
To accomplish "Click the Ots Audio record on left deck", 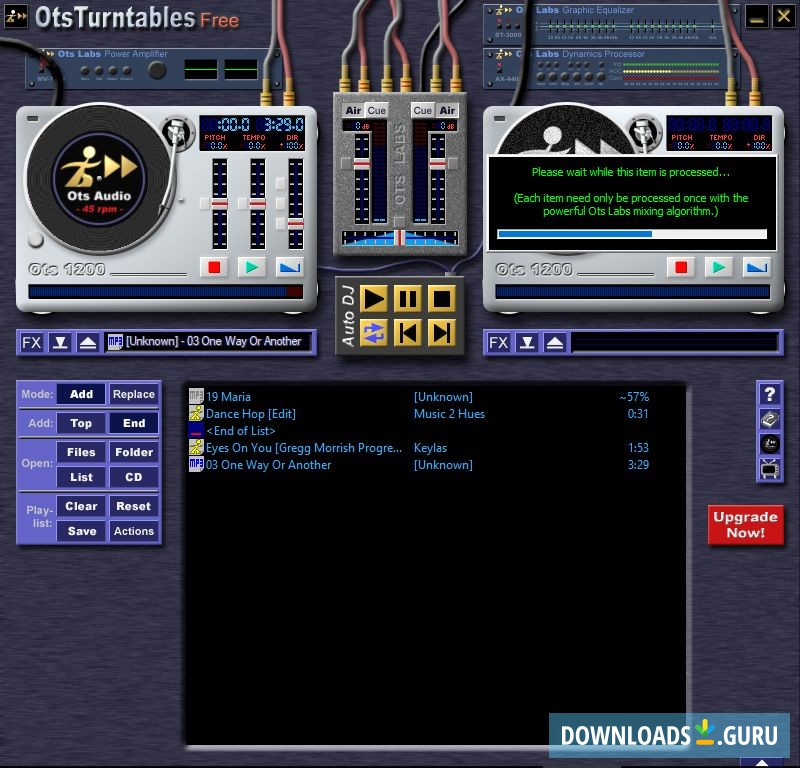I will tap(99, 179).
